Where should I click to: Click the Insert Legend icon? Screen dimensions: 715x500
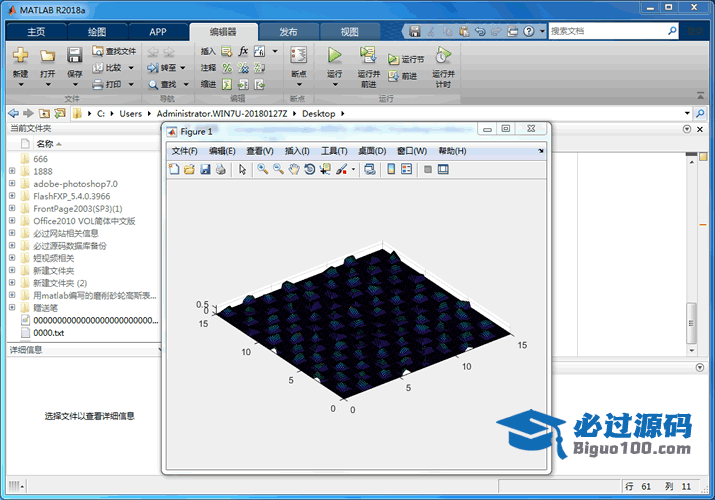(x=406, y=170)
